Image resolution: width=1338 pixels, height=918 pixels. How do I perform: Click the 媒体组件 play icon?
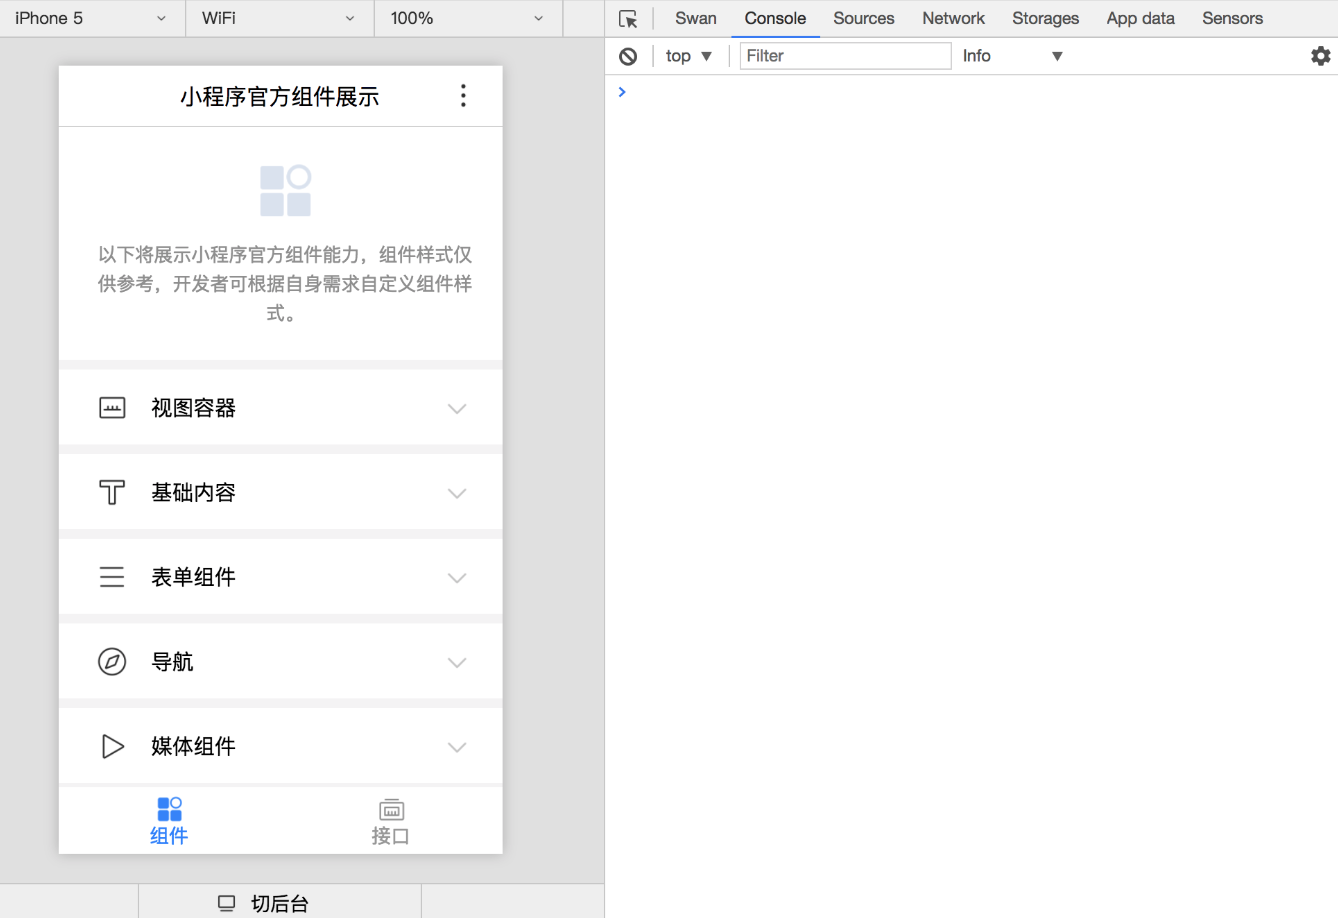pos(112,746)
